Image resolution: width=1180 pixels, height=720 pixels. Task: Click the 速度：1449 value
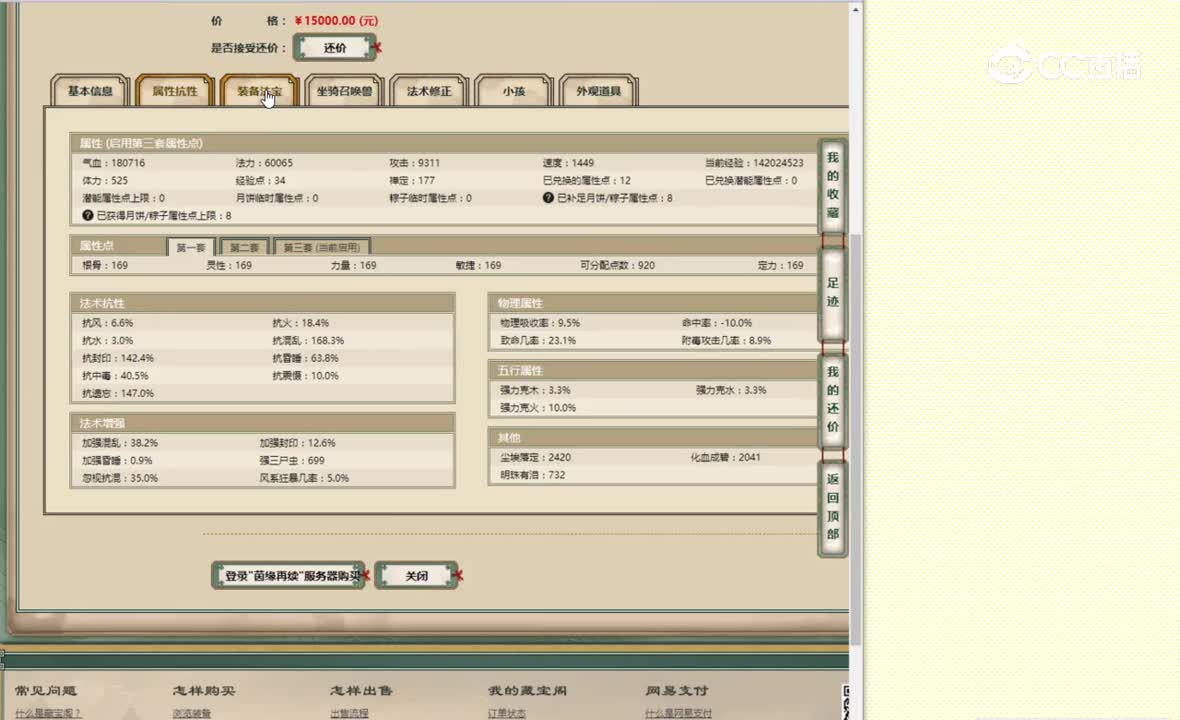(x=568, y=163)
